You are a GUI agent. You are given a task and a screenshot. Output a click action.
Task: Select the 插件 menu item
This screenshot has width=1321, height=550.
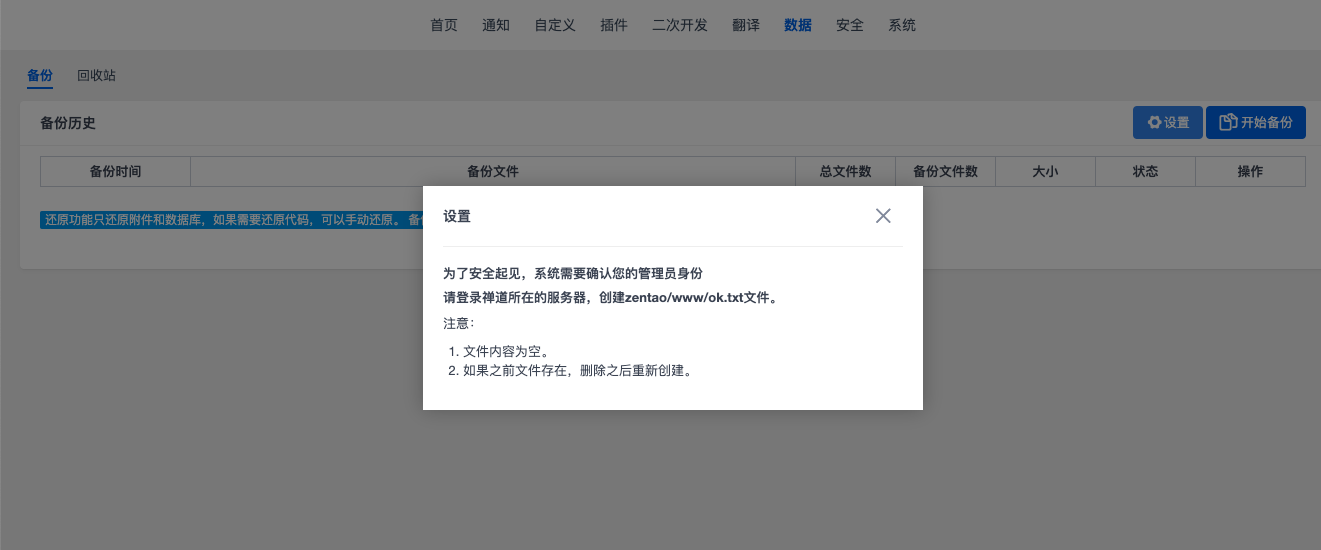click(614, 25)
